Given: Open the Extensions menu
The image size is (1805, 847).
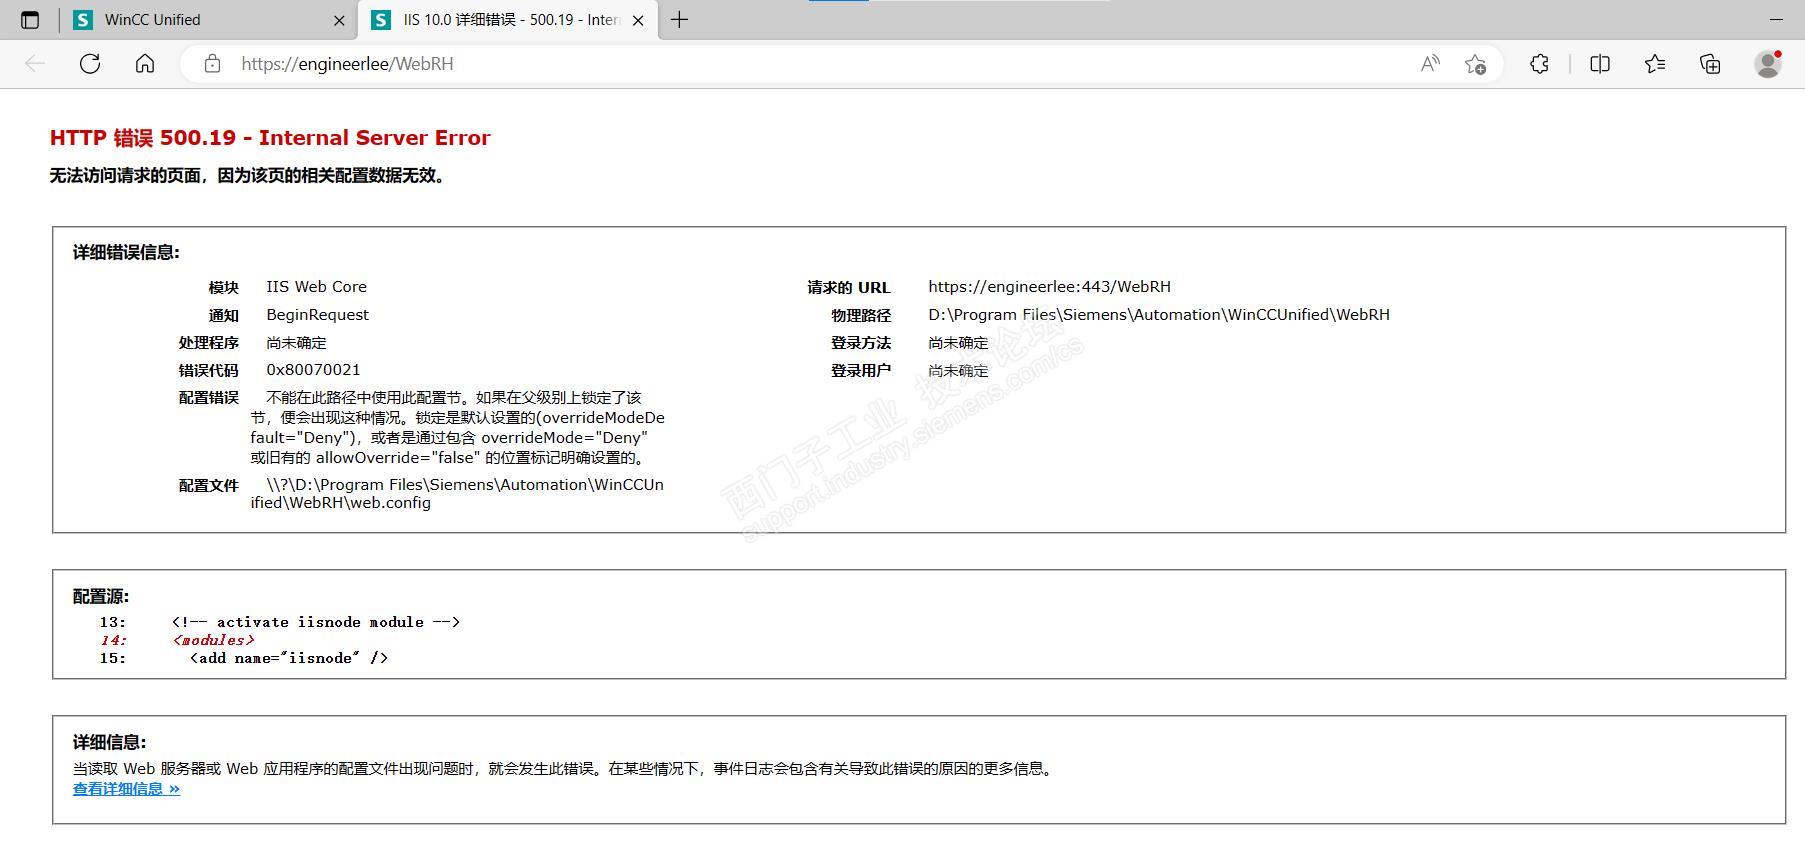Looking at the screenshot, I should tap(1539, 64).
